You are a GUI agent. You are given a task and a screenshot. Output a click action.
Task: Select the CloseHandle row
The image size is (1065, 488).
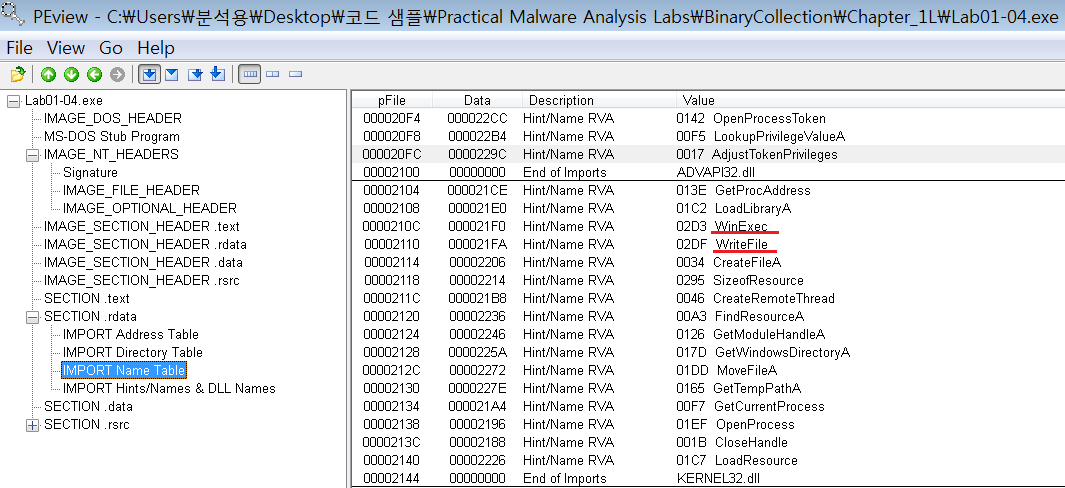click(708, 442)
